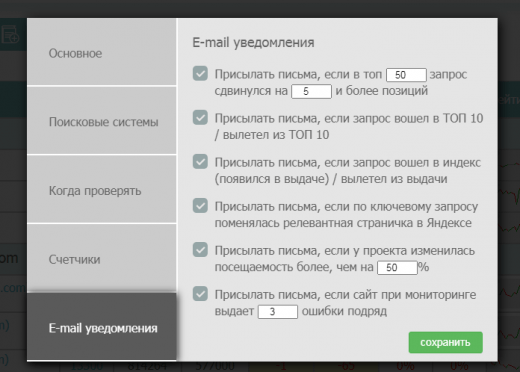
Task: Click text 'и более позиций'
Action: (382, 91)
